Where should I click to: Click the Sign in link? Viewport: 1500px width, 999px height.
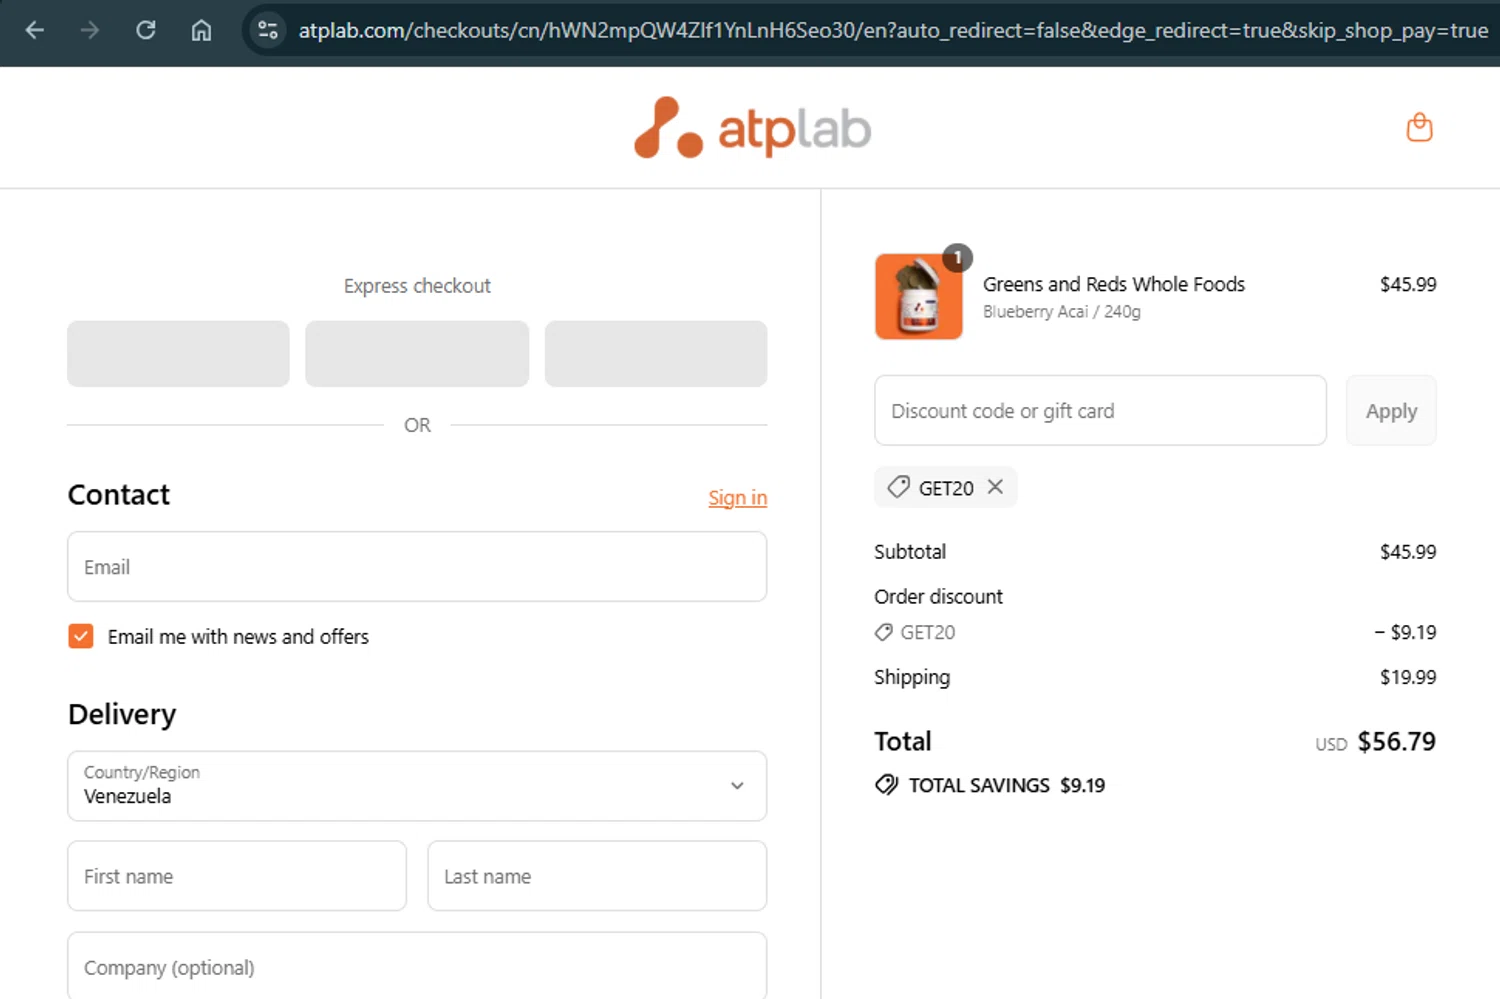click(x=737, y=497)
